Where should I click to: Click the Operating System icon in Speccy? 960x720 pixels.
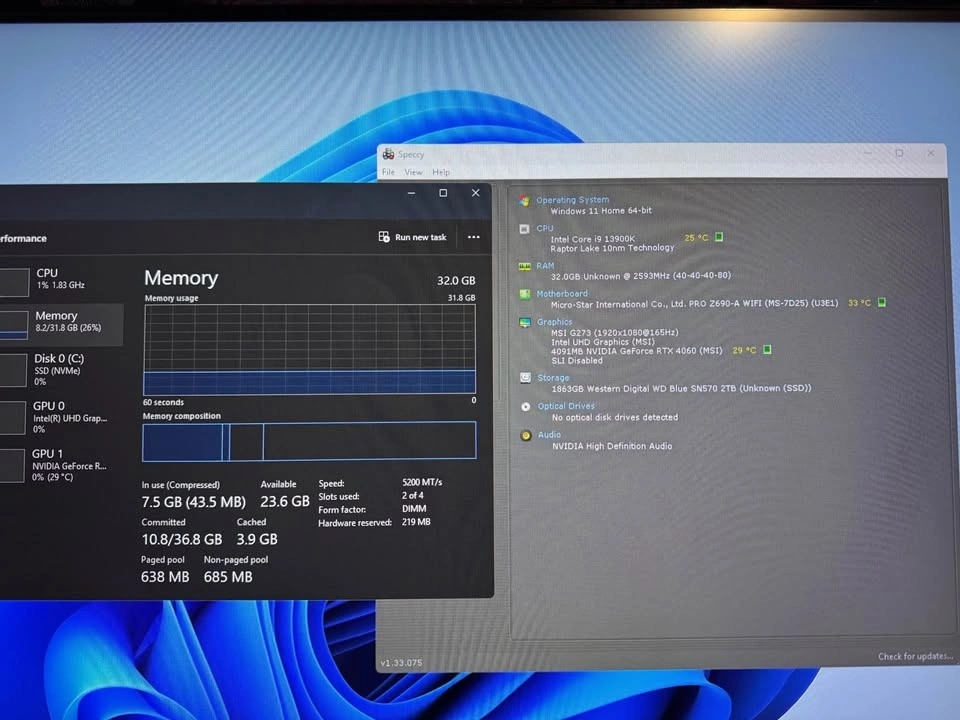click(x=525, y=201)
